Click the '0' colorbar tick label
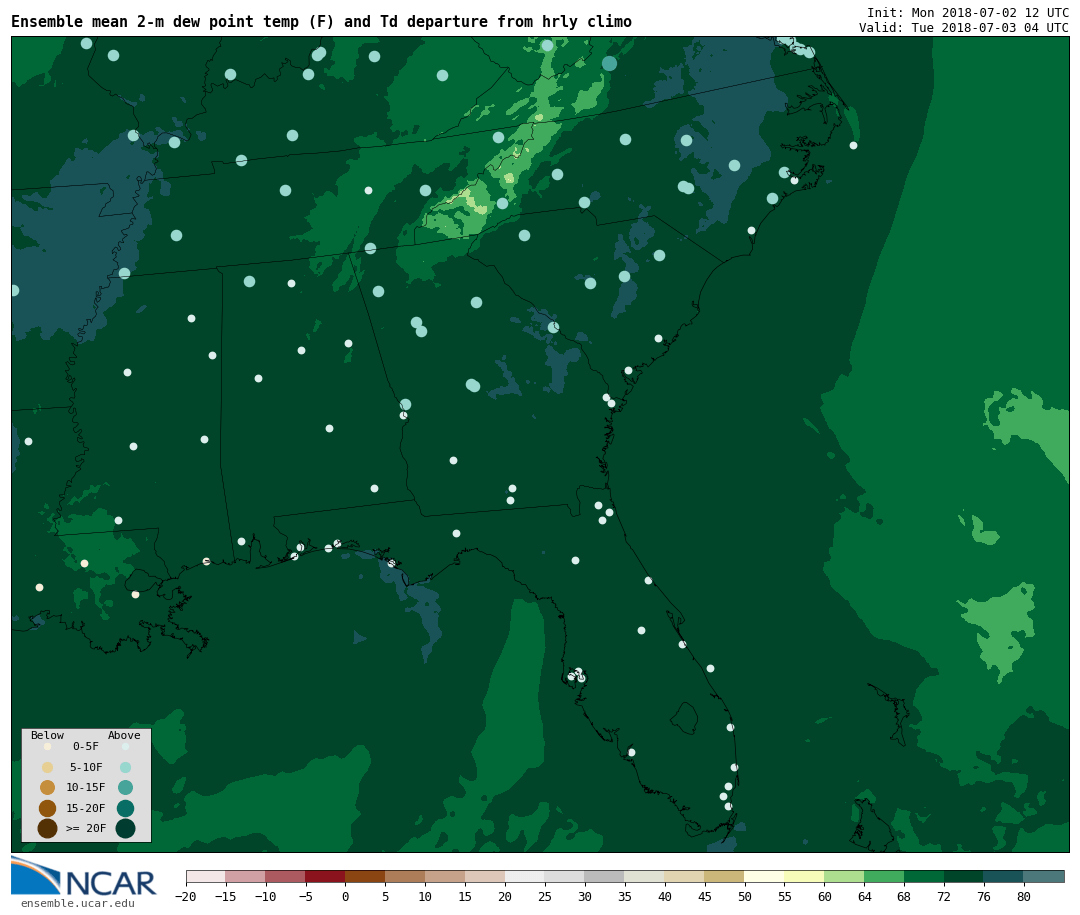This screenshot has height=915, width=1080. coord(345,896)
